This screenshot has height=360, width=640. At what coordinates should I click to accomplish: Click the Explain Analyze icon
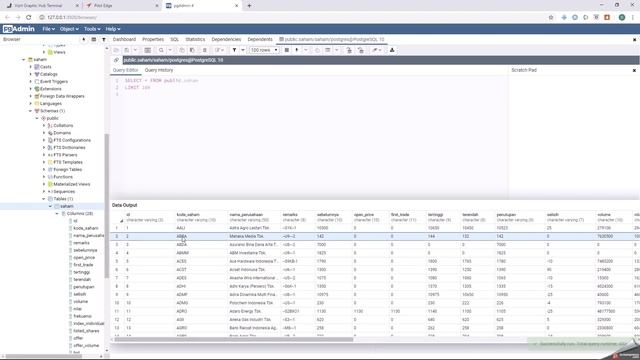coord(327,50)
